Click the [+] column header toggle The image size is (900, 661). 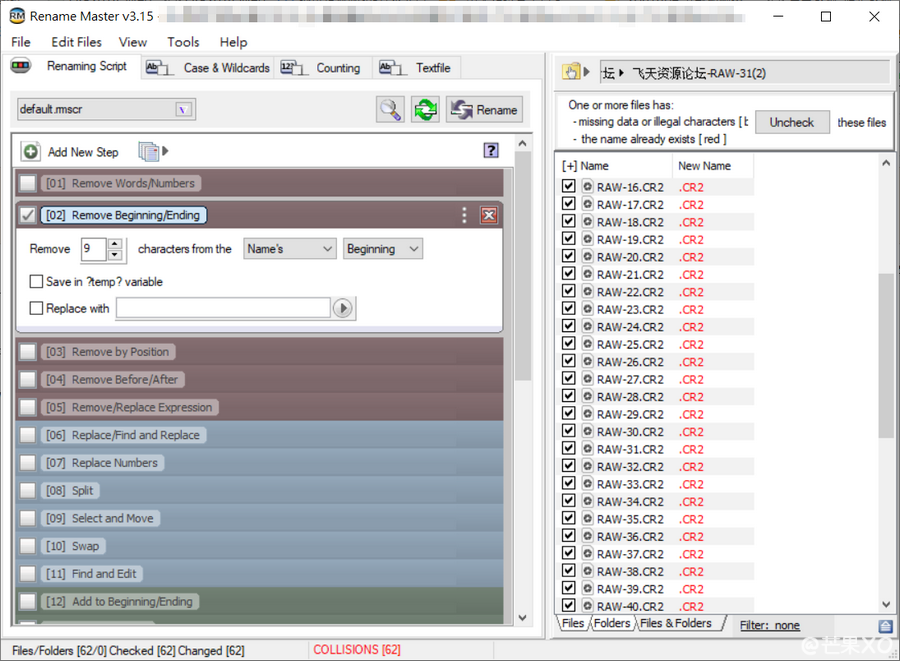click(569, 166)
